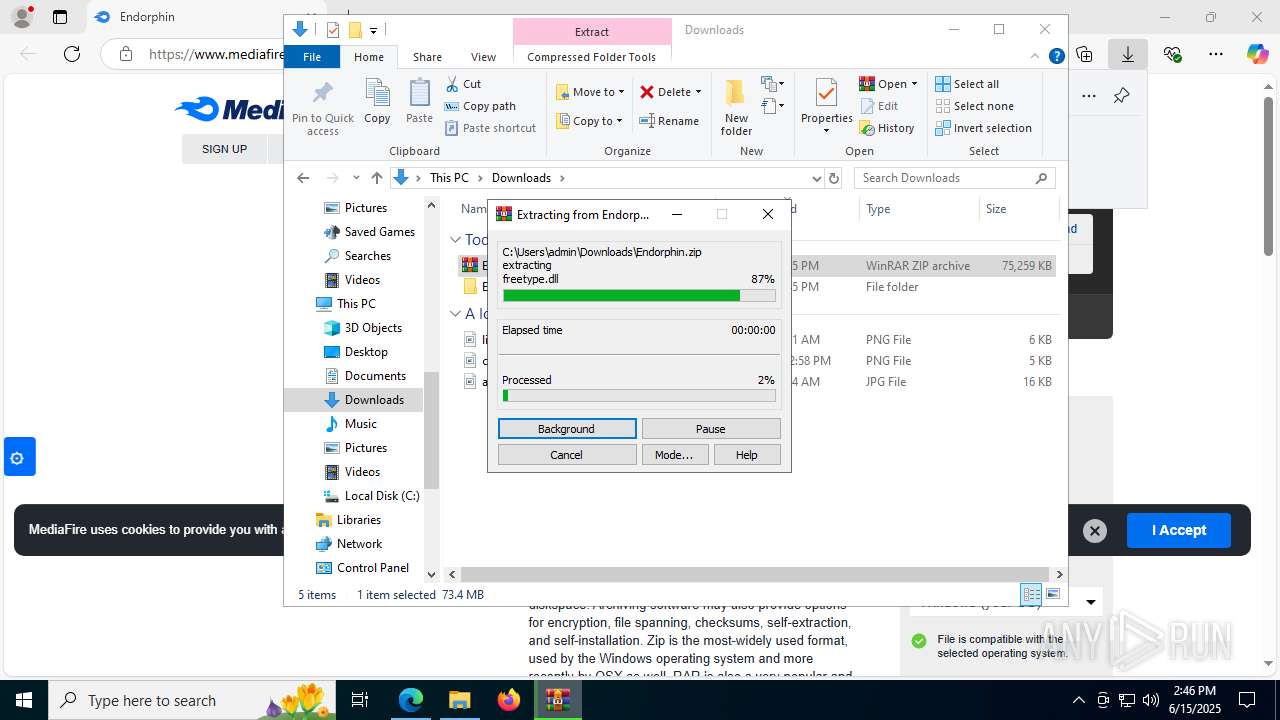Click the Processed total progress bar
Screen dimensions: 1280x720
coord(639,396)
